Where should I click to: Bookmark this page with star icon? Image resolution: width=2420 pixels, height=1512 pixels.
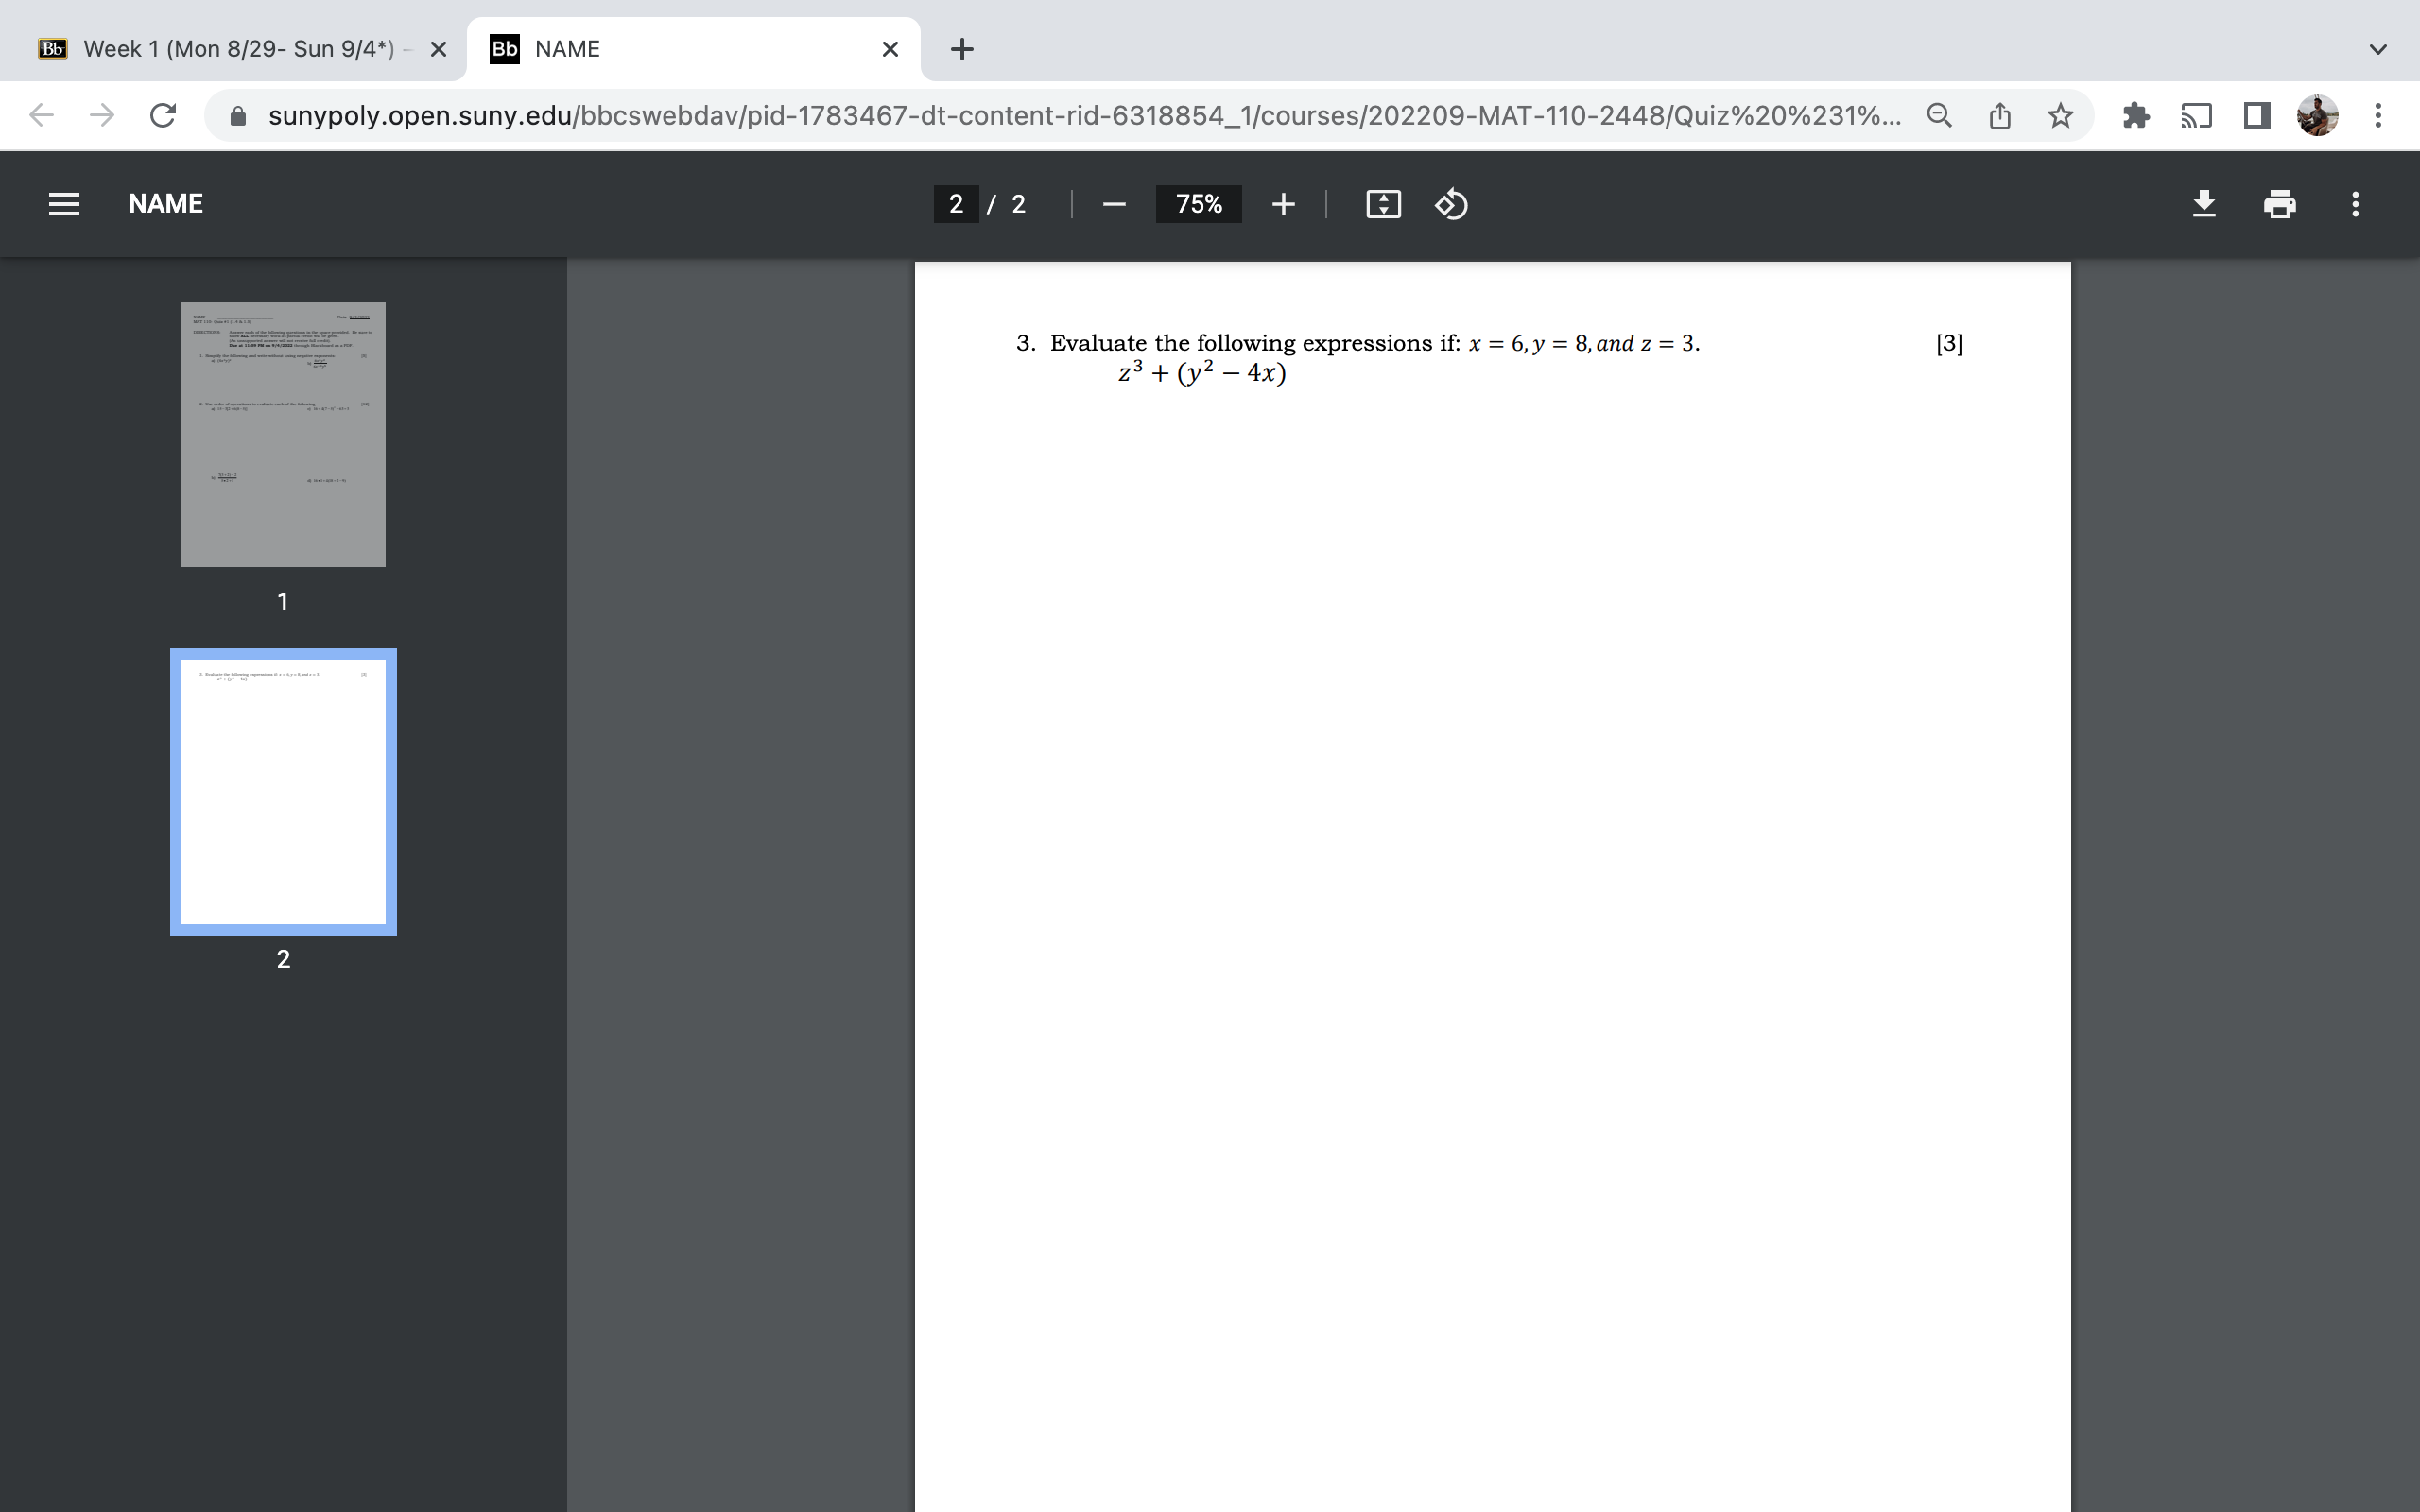pos(2060,116)
